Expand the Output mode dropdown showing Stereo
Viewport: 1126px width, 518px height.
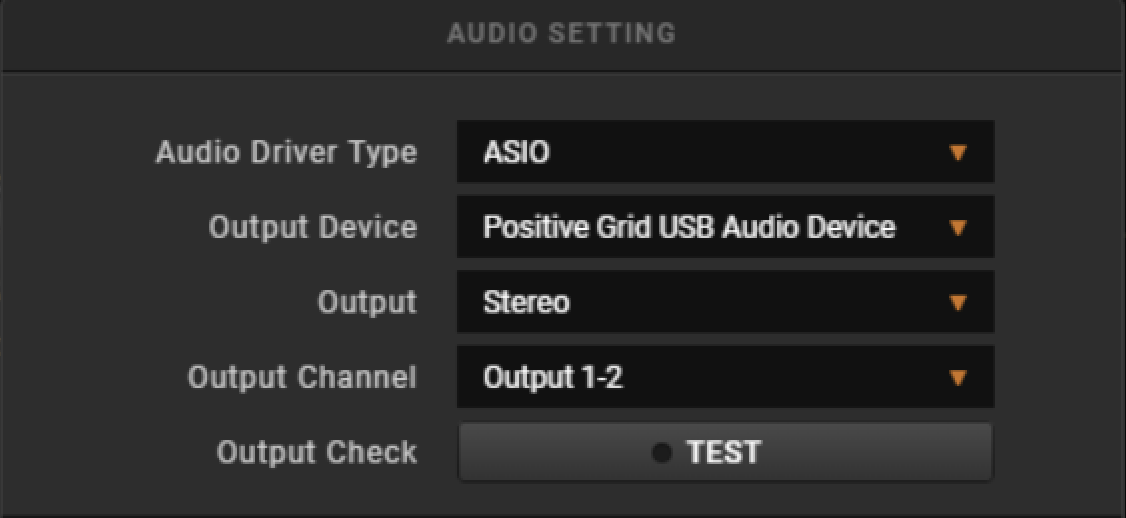point(725,302)
